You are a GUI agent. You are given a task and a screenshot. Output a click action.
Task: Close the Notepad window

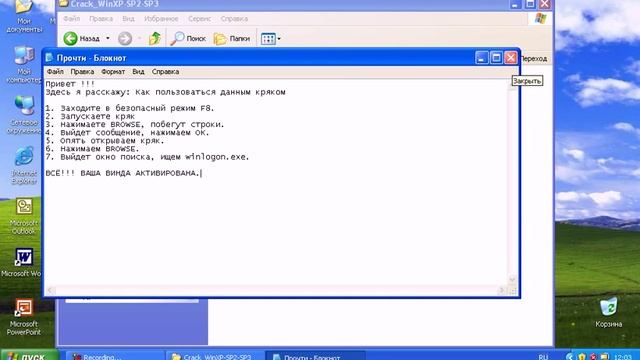tap(511, 58)
